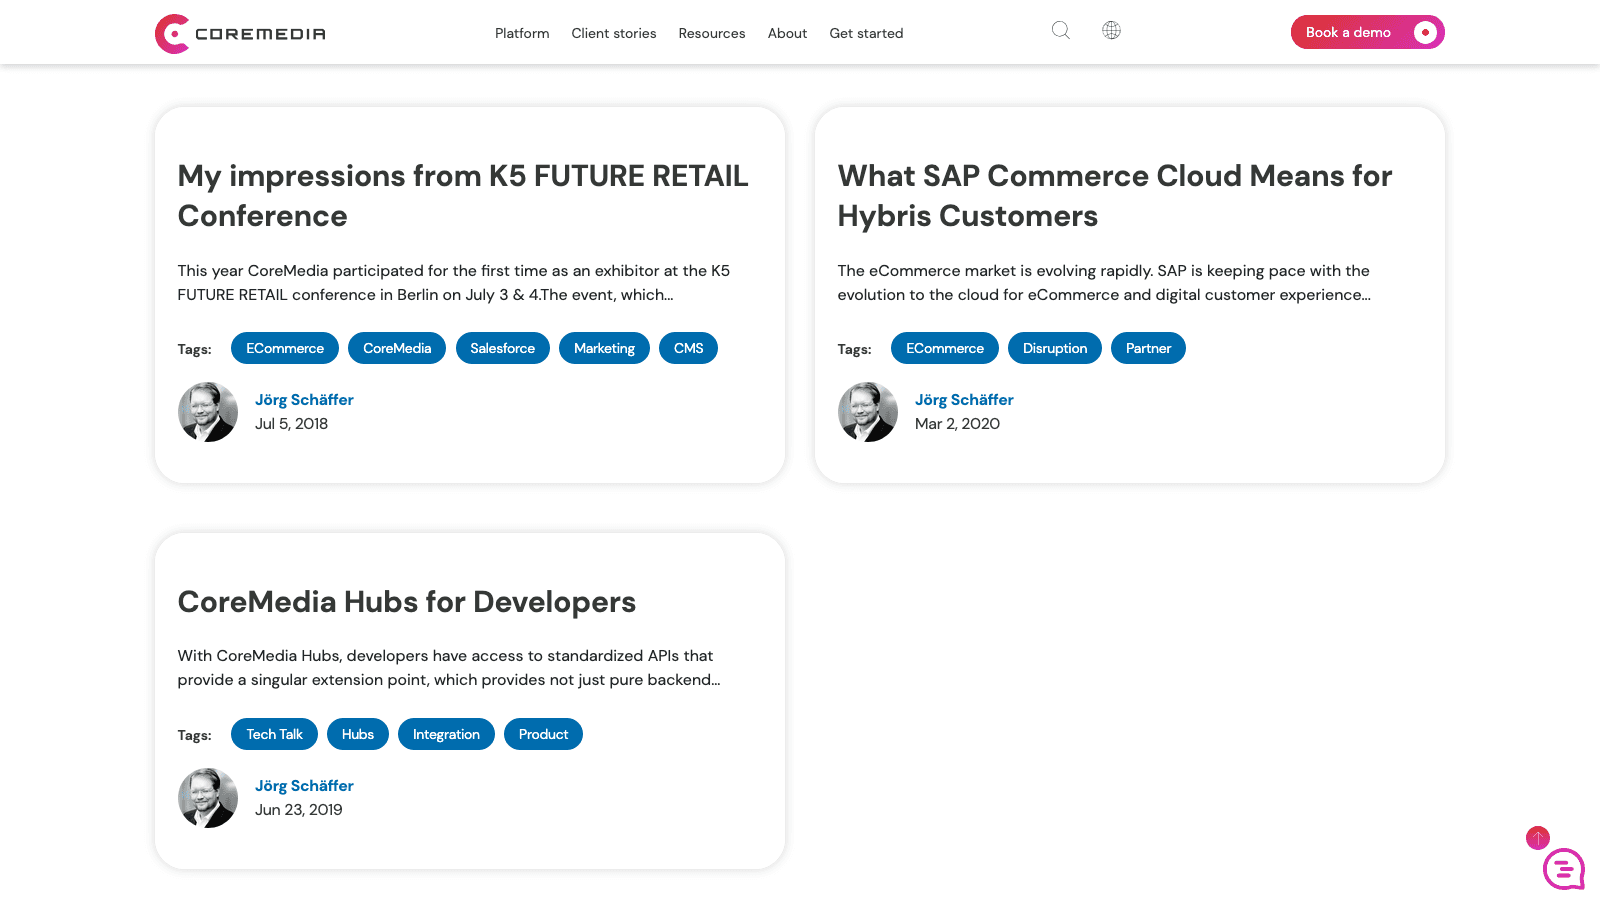This screenshot has height=900, width=1600.
Task: Select the CoreMedia tag
Action: 397,348
